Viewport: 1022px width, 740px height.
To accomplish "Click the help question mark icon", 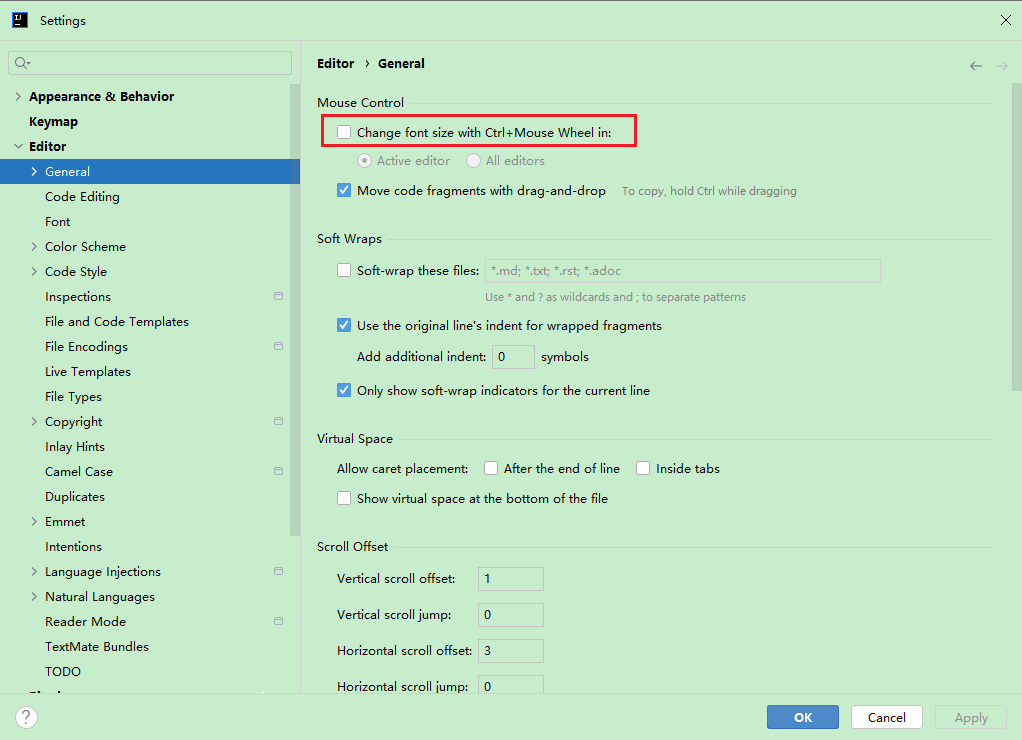I will (x=27, y=717).
